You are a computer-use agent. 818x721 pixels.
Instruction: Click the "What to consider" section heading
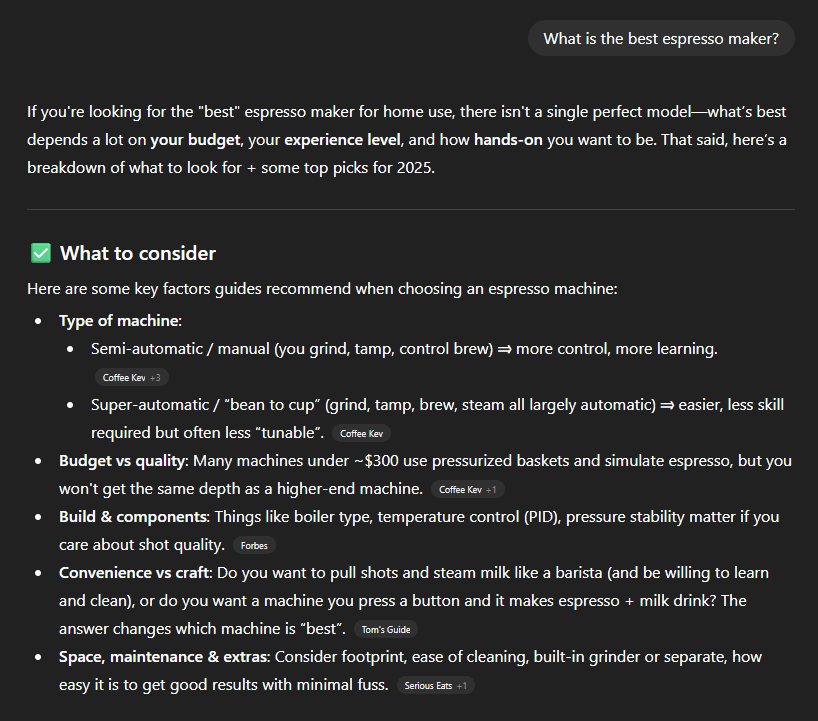pos(137,253)
